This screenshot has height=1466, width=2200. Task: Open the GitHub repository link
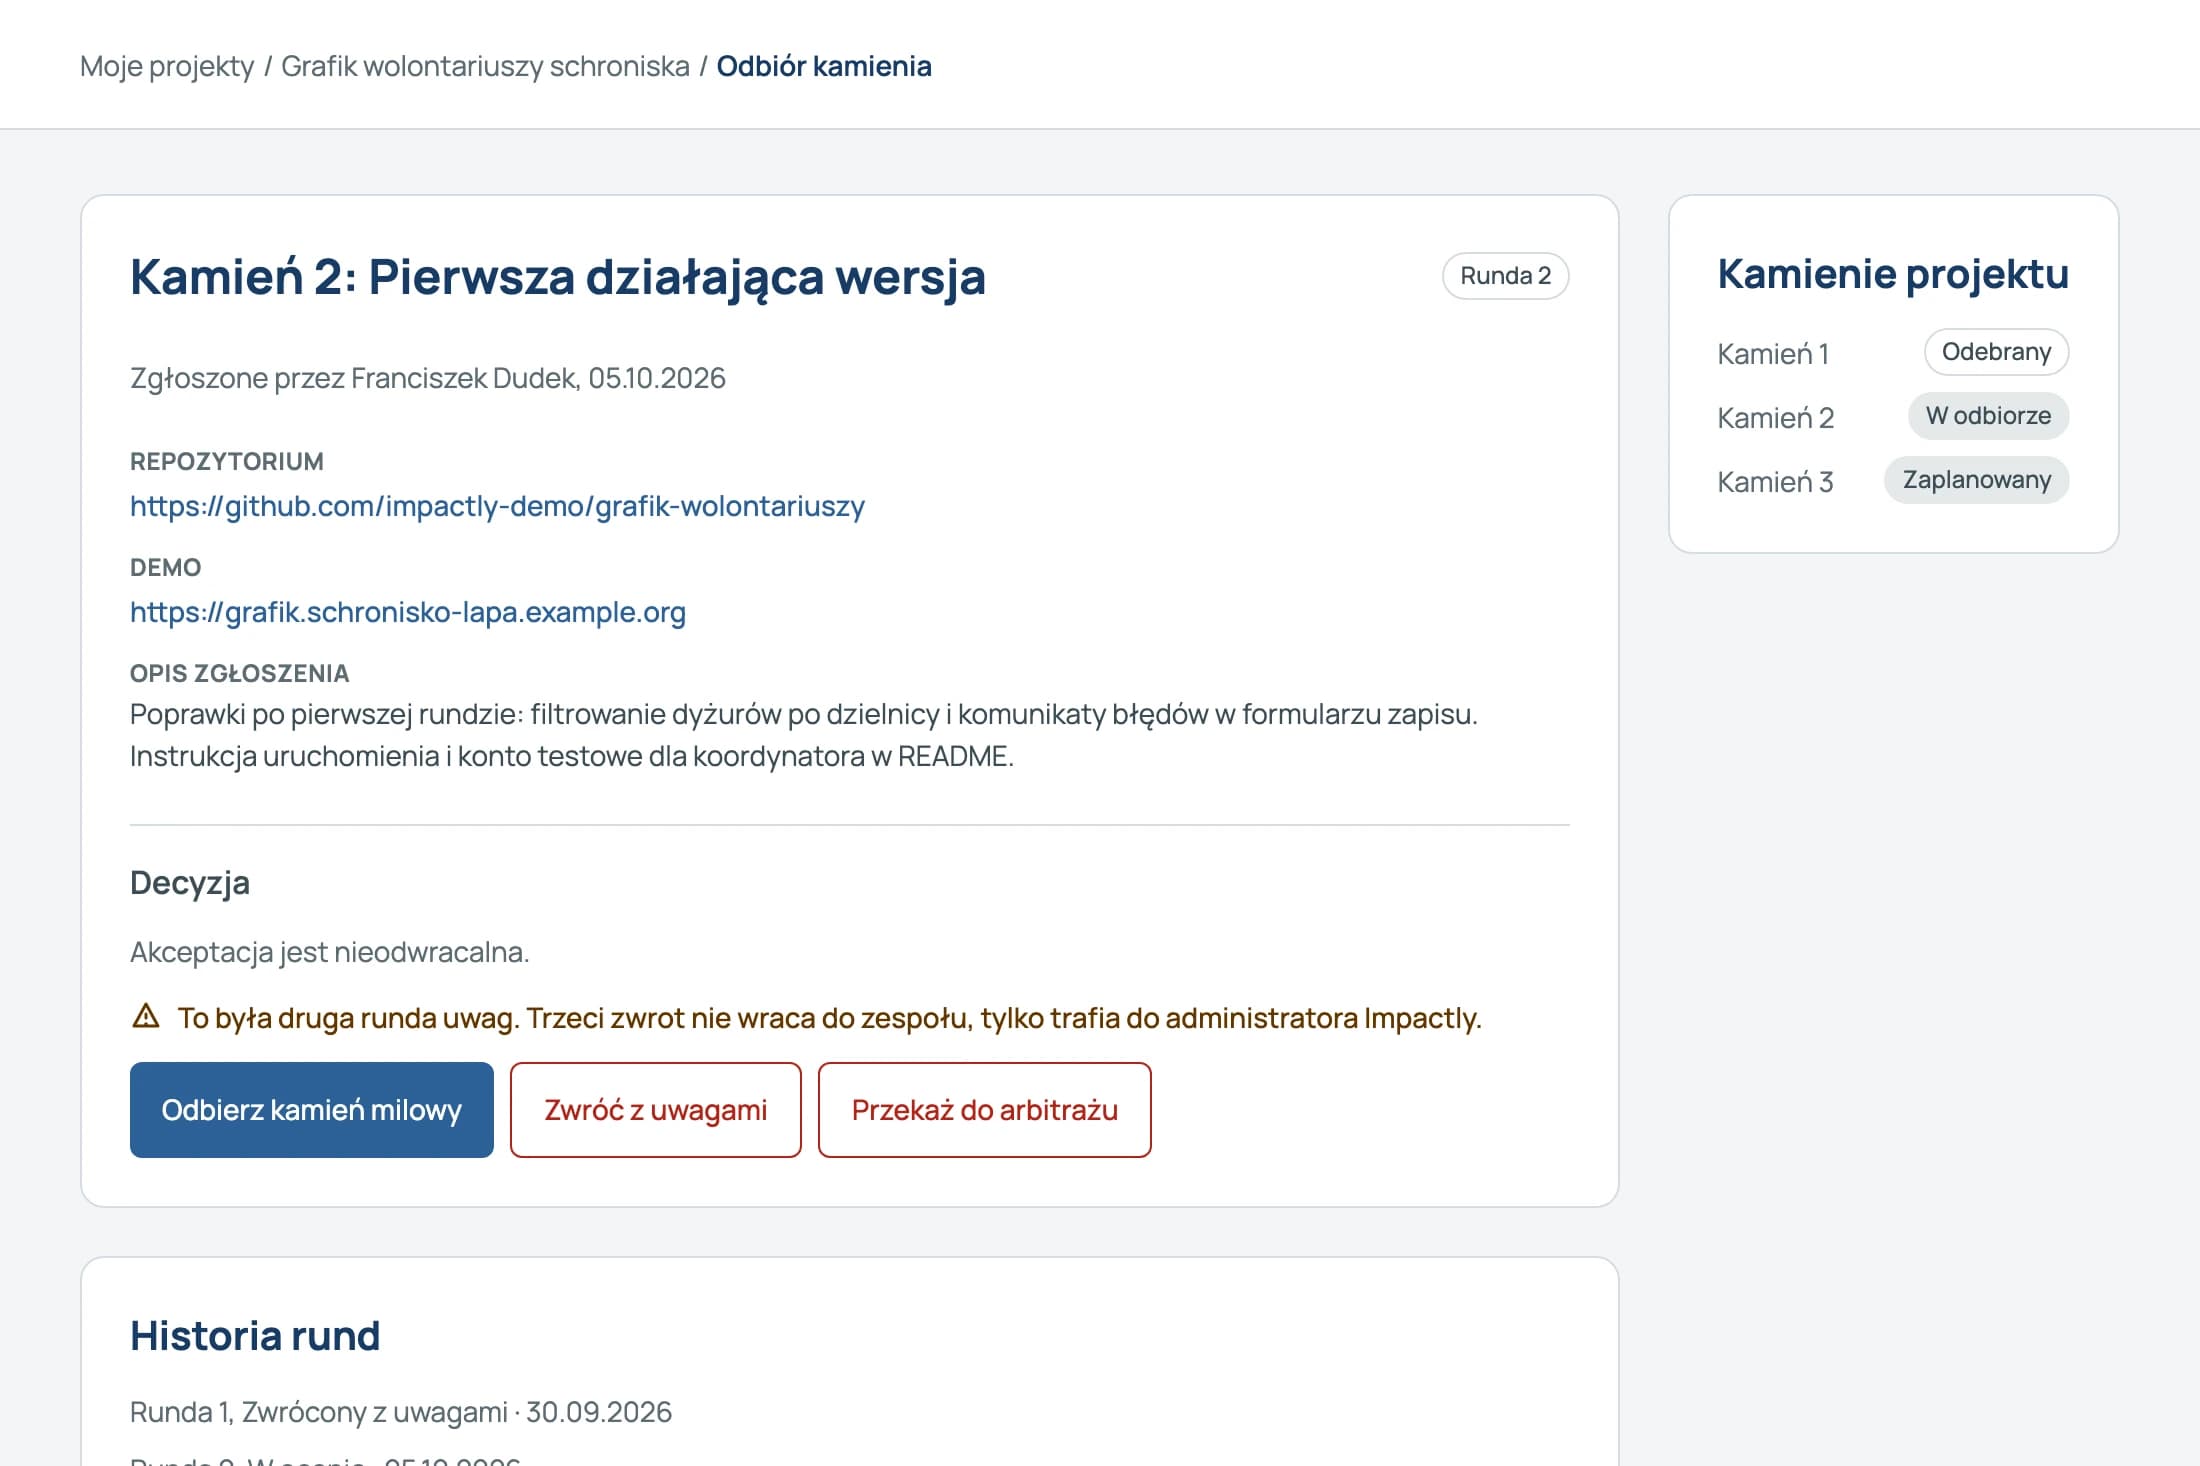click(x=497, y=506)
